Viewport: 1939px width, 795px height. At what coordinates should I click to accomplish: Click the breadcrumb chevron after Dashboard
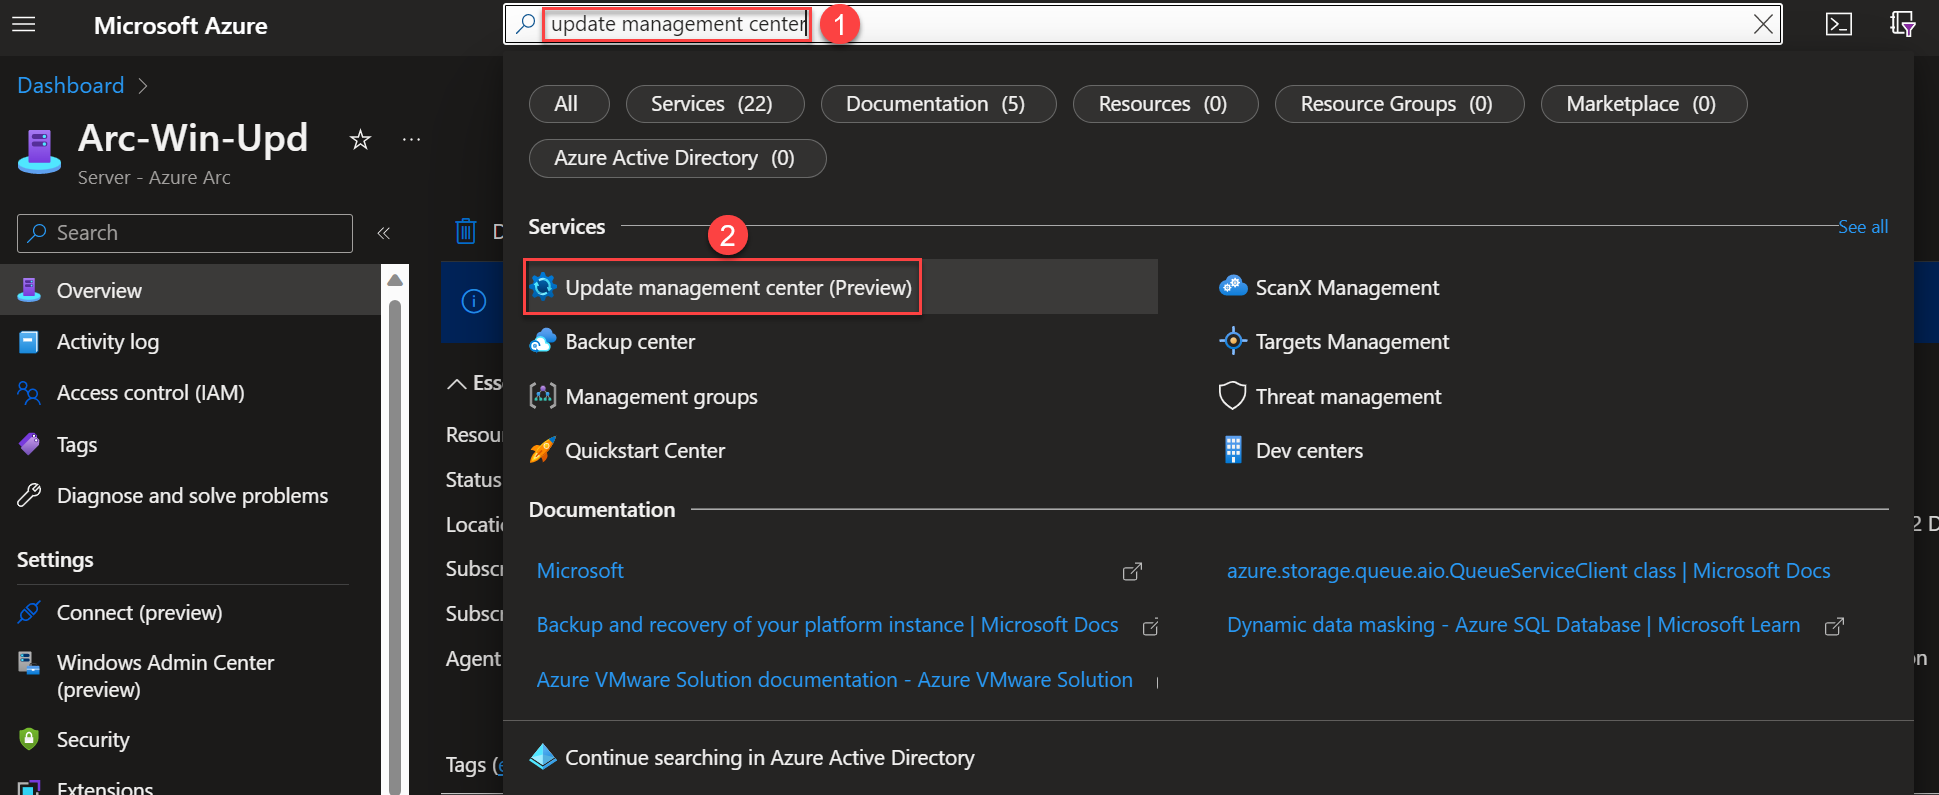pyautogui.click(x=143, y=86)
